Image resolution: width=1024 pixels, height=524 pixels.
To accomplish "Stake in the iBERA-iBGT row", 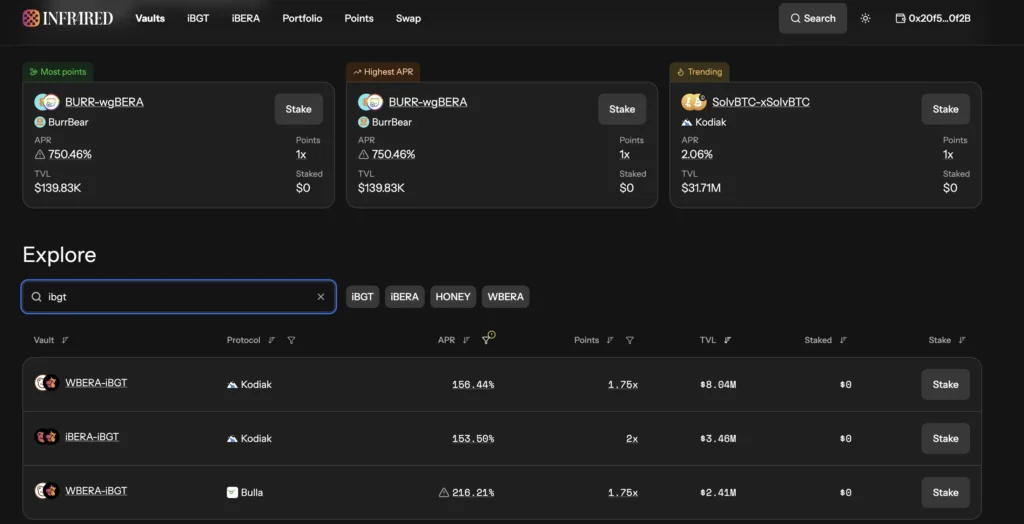I will tap(946, 438).
